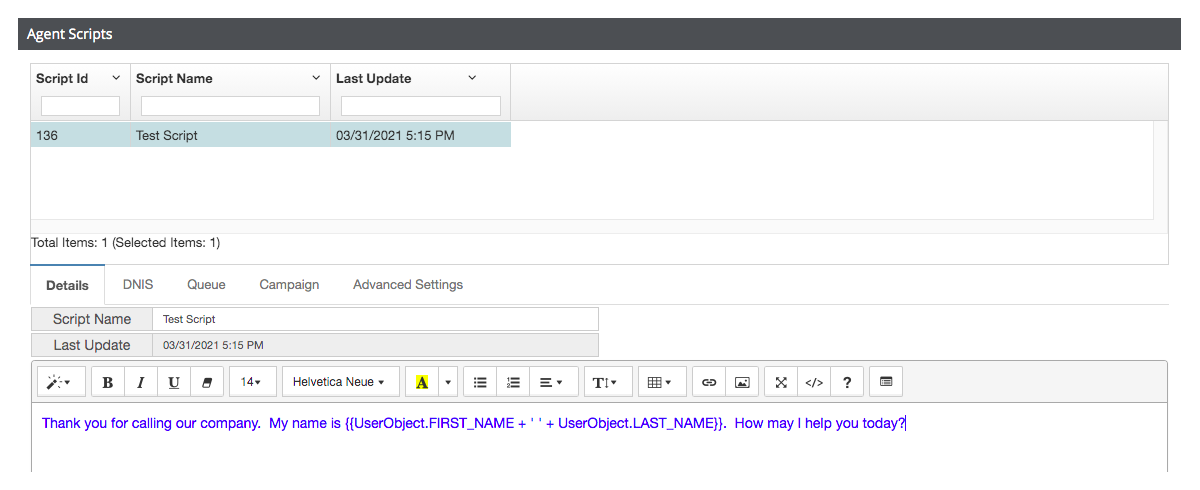Sort by the Script Name header
Screen dimensions: 1200x490
[x=174, y=78]
